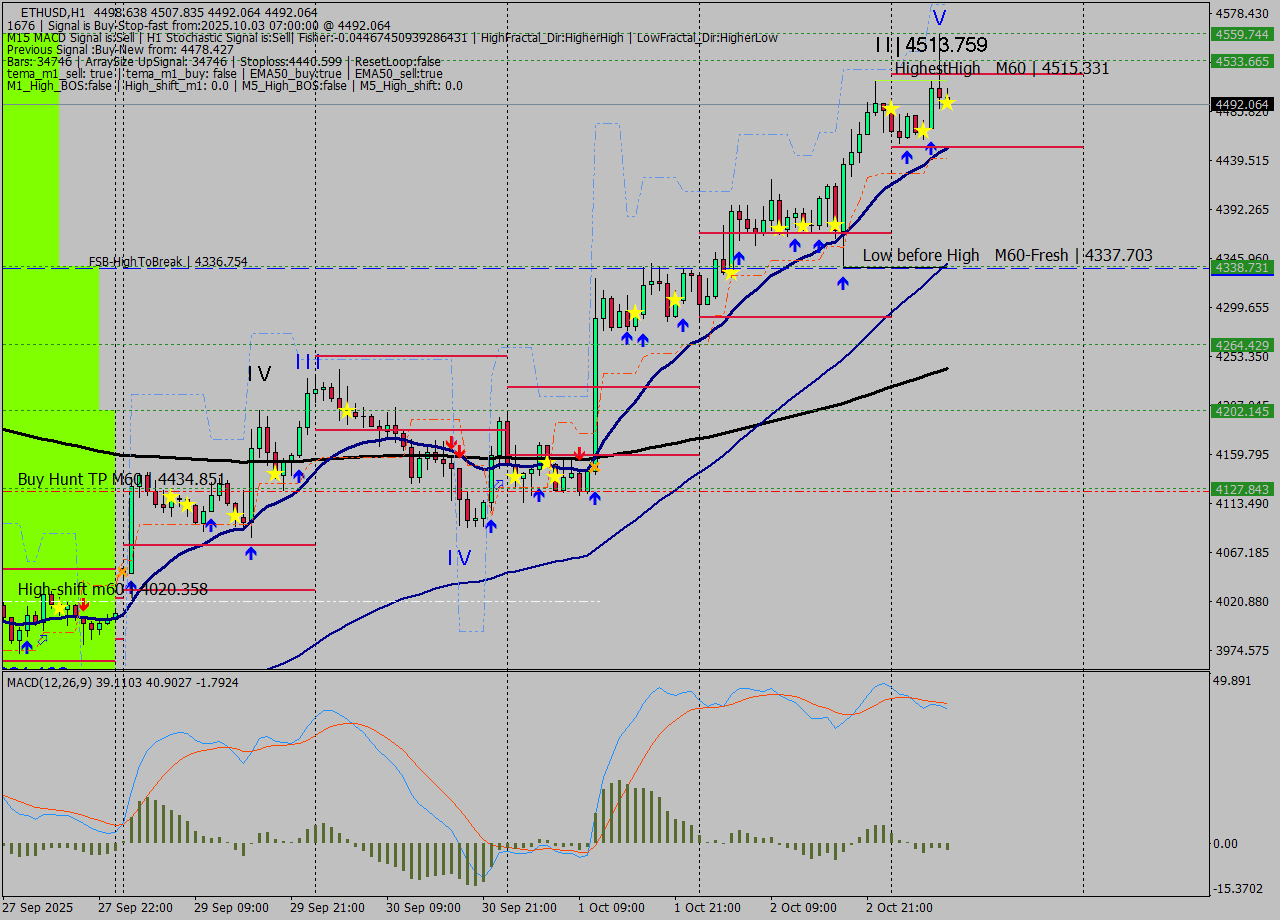Select the blue IV wave label near bottom
This screenshot has width=1280, height=920.
[x=459, y=558]
